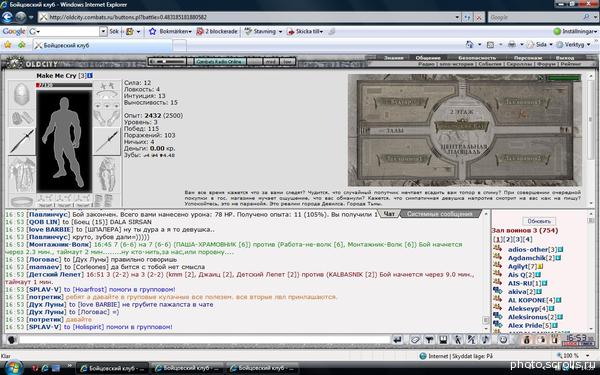
Task: Click the browser back arrow button
Action: click(7, 17)
